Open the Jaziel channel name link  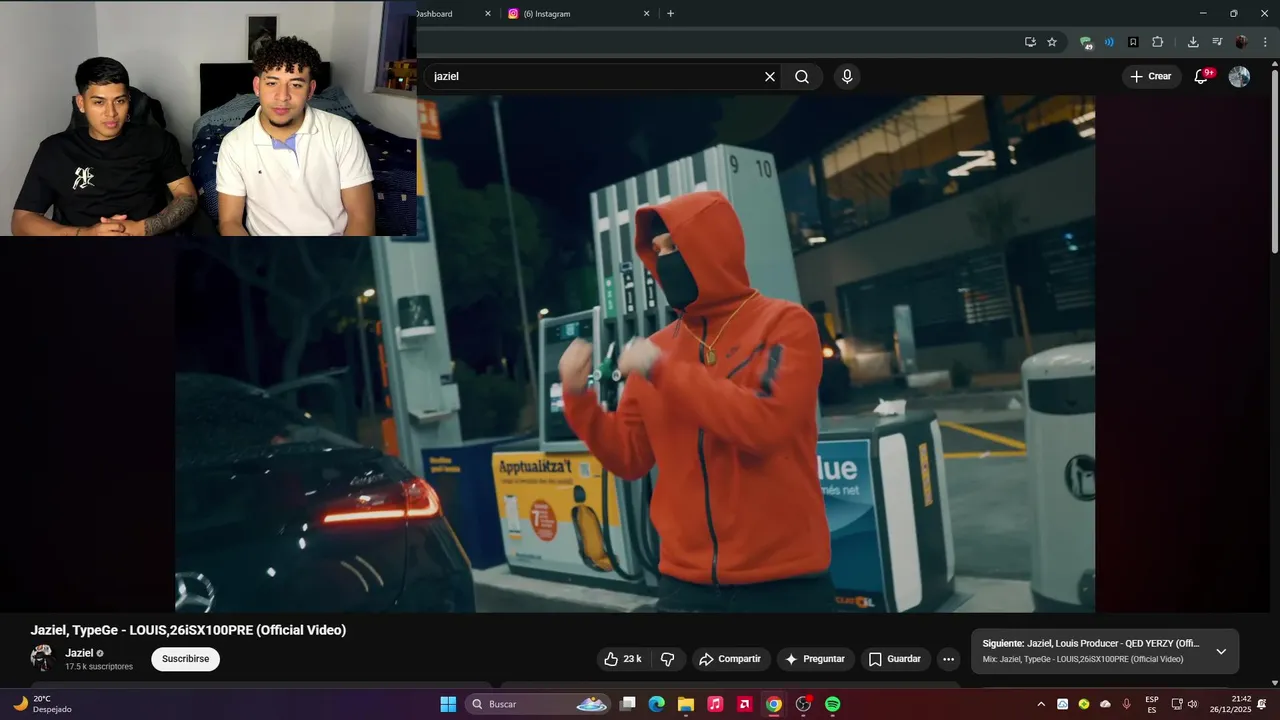79,653
